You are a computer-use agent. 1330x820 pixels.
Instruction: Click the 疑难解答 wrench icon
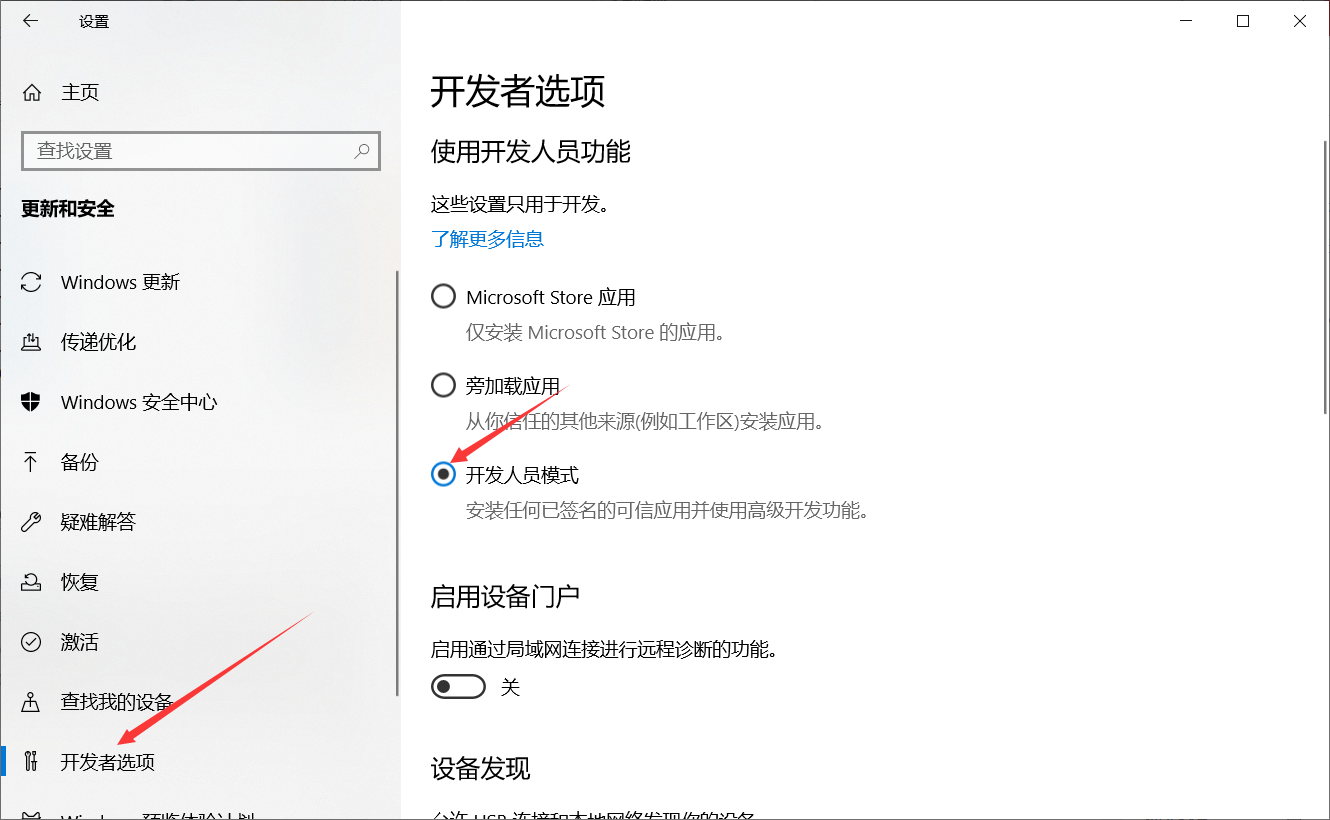click(29, 521)
